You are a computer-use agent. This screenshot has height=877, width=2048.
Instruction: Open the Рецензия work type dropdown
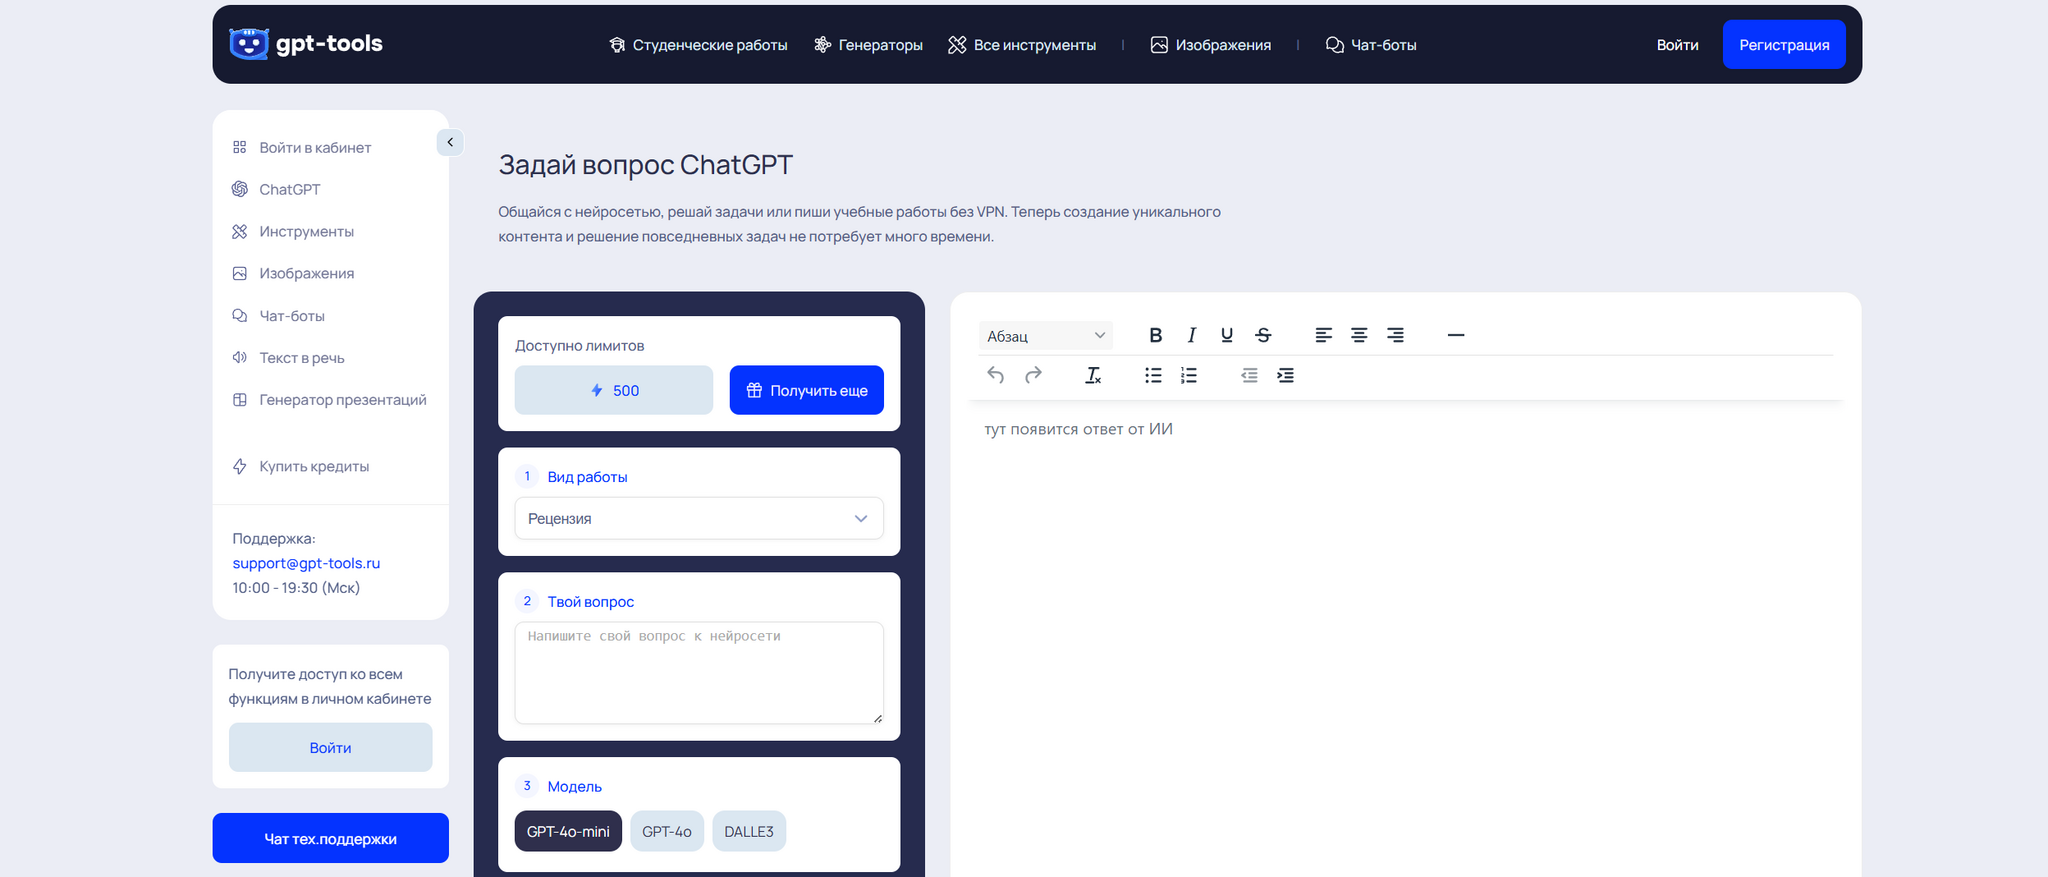[699, 518]
